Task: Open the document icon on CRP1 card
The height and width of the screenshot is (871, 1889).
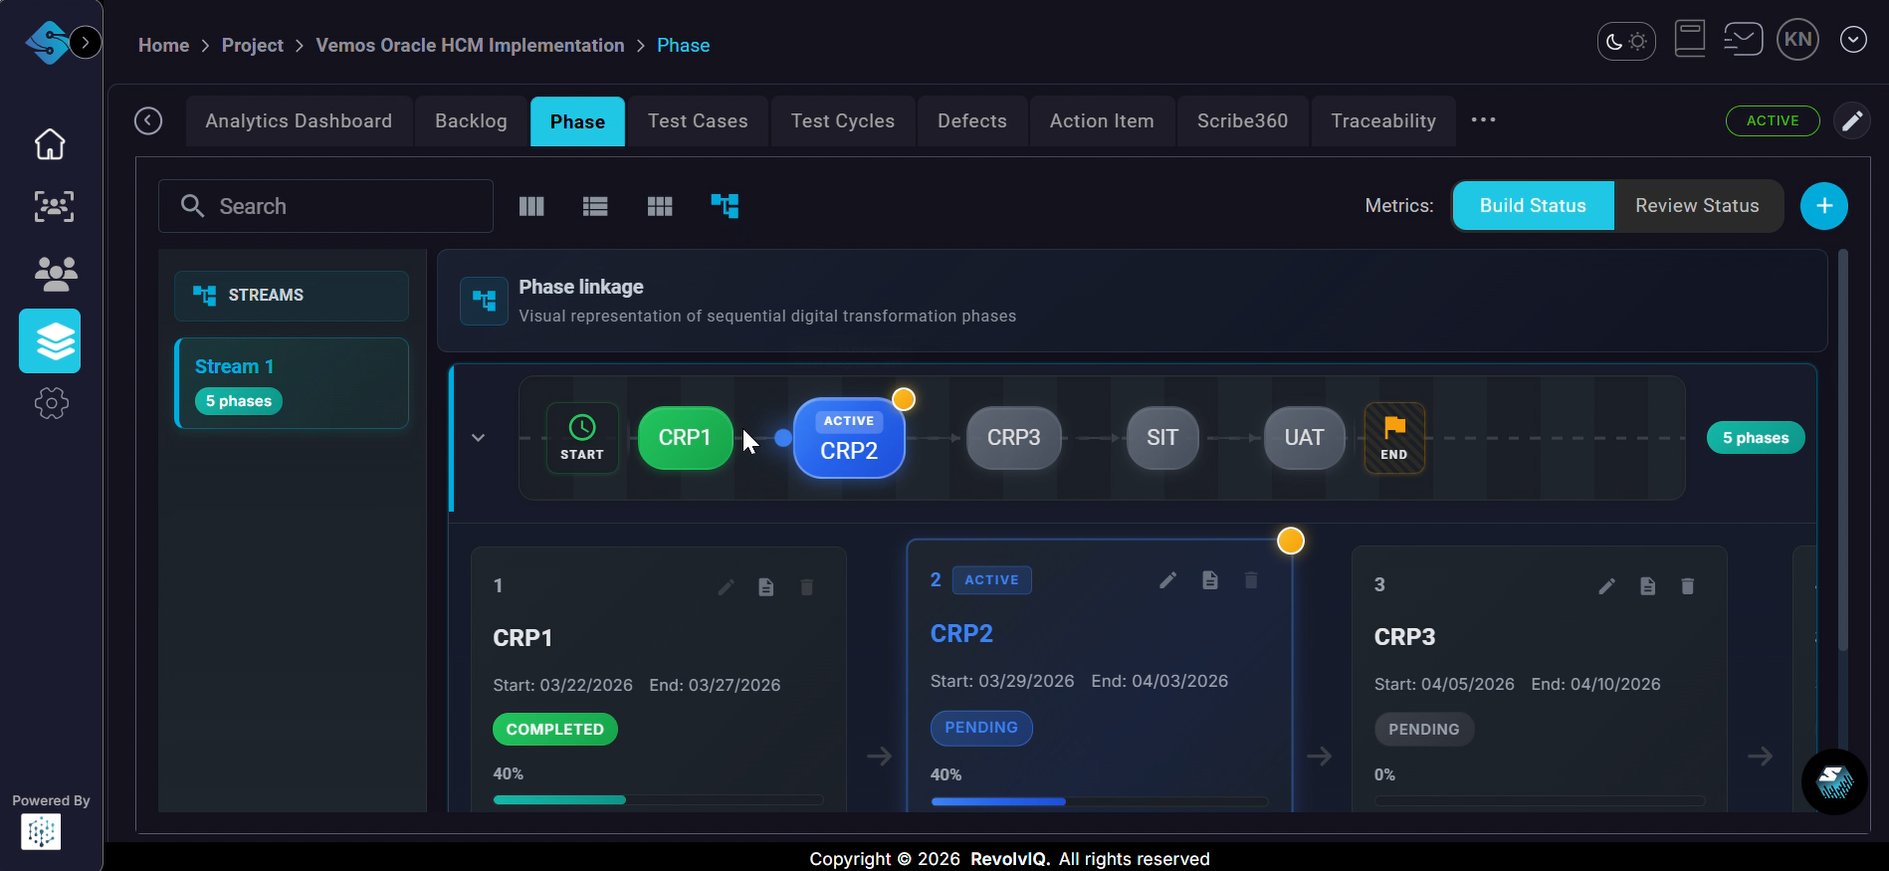Action: pyautogui.click(x=766, y=587)
